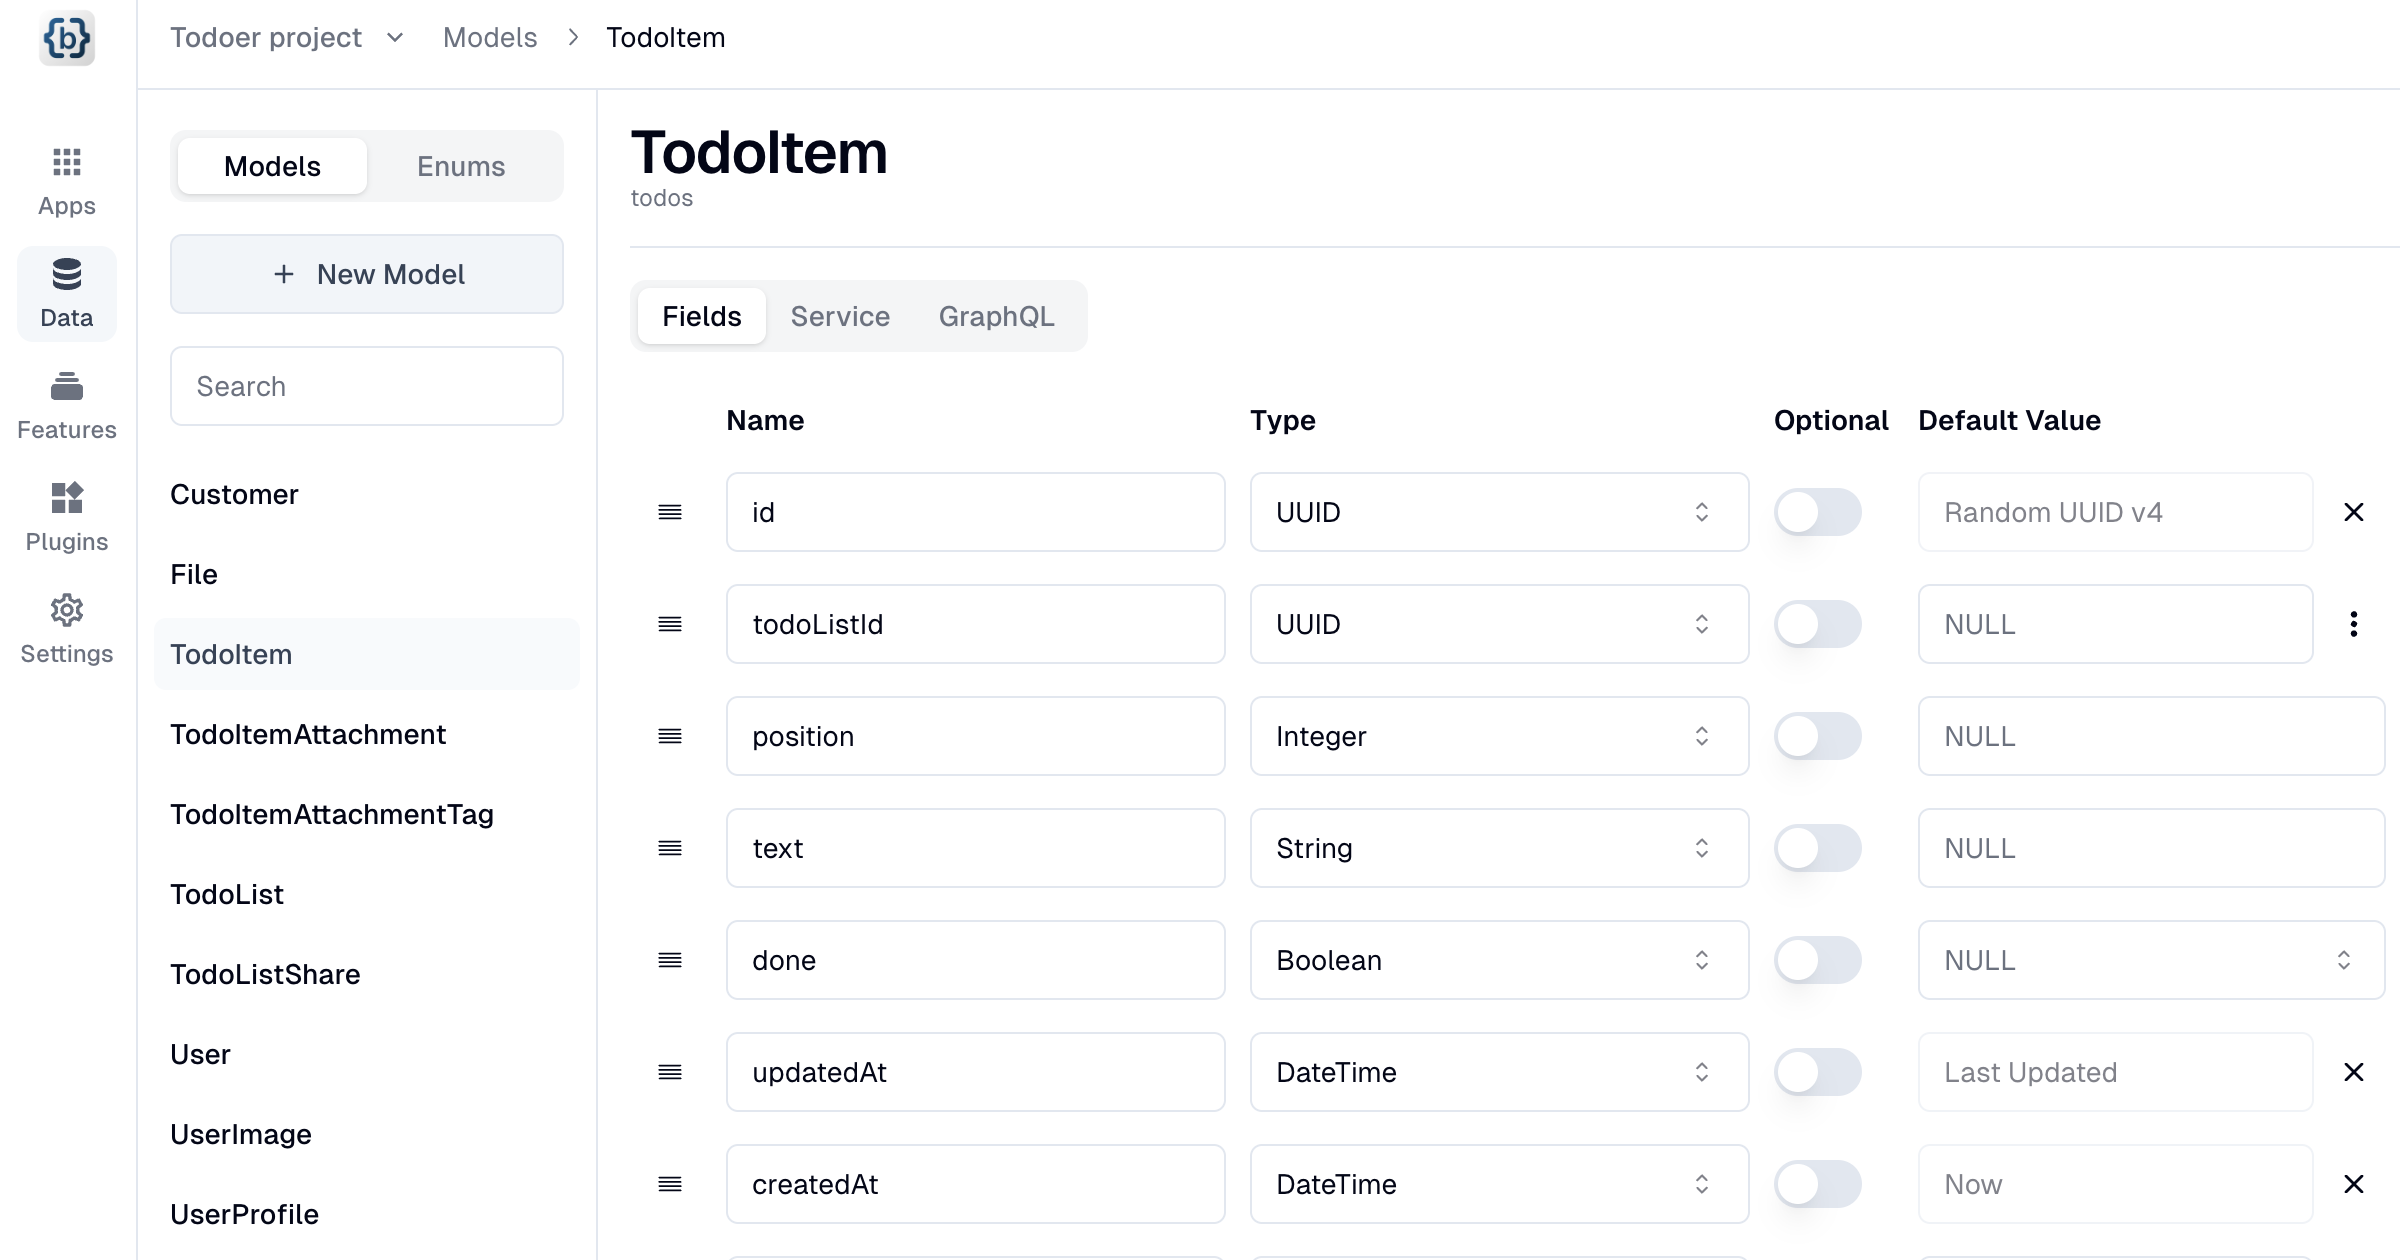Toggle Optional switch for text field

coord(1817,849)
